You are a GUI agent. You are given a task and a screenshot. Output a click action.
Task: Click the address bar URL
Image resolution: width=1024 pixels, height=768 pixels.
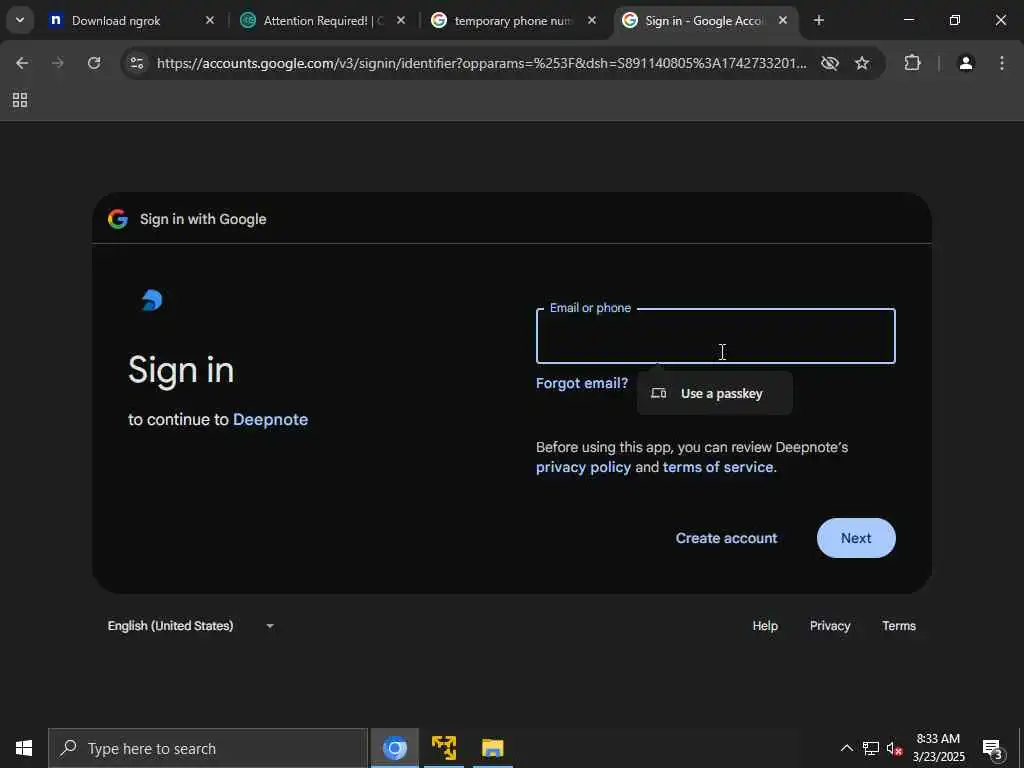click(x=481, y=63)
